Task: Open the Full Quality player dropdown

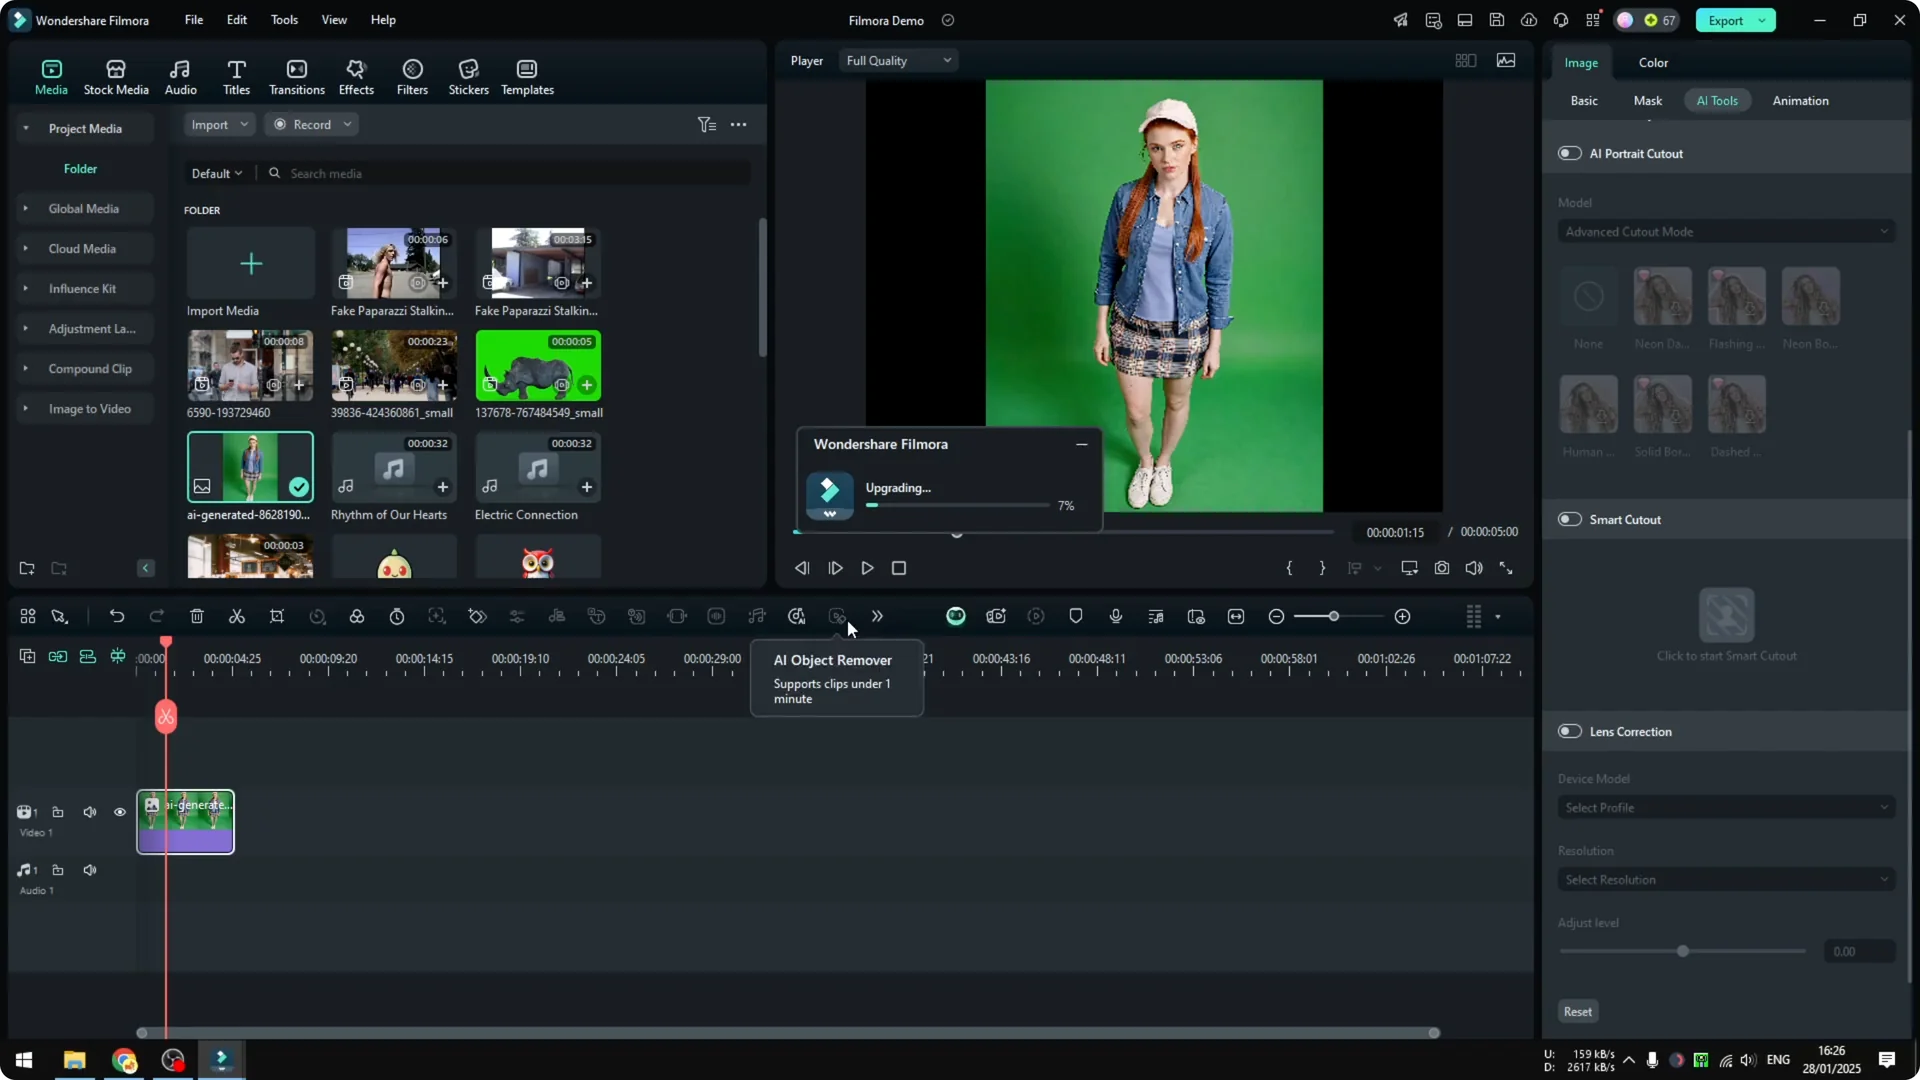Action: [x=897, y=60]
